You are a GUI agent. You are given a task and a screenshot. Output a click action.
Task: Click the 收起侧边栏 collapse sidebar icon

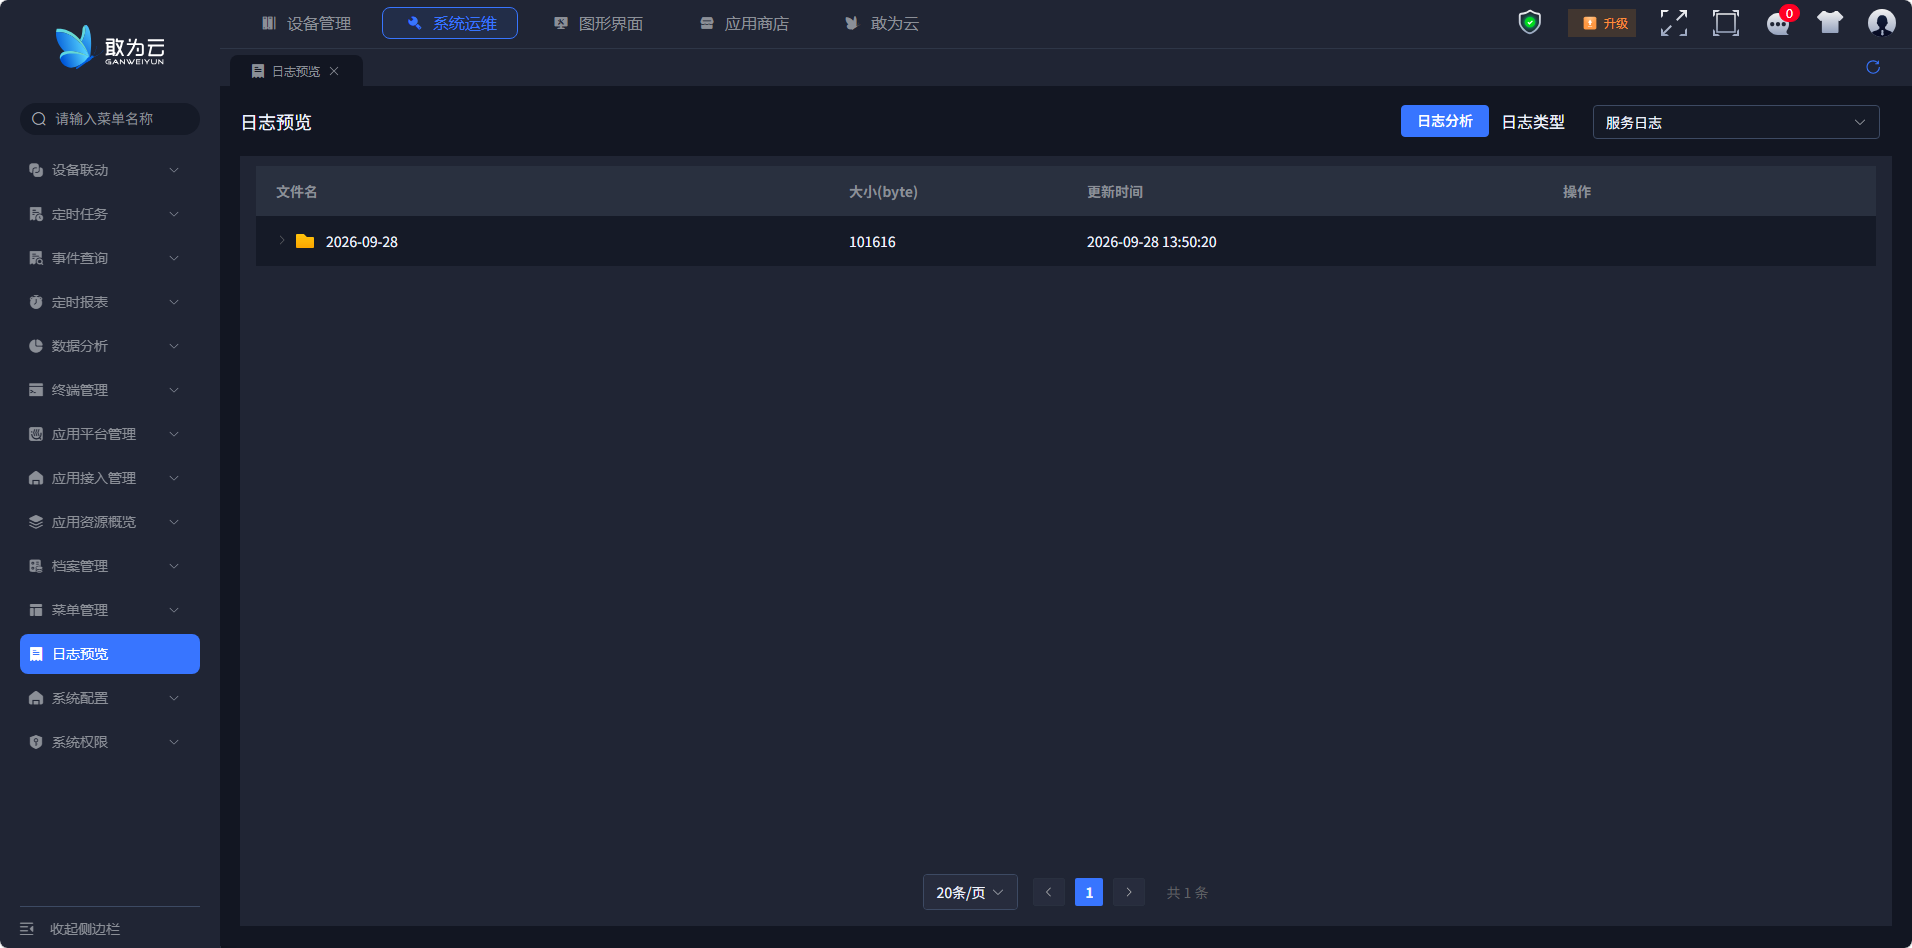(x=27, y=929)
